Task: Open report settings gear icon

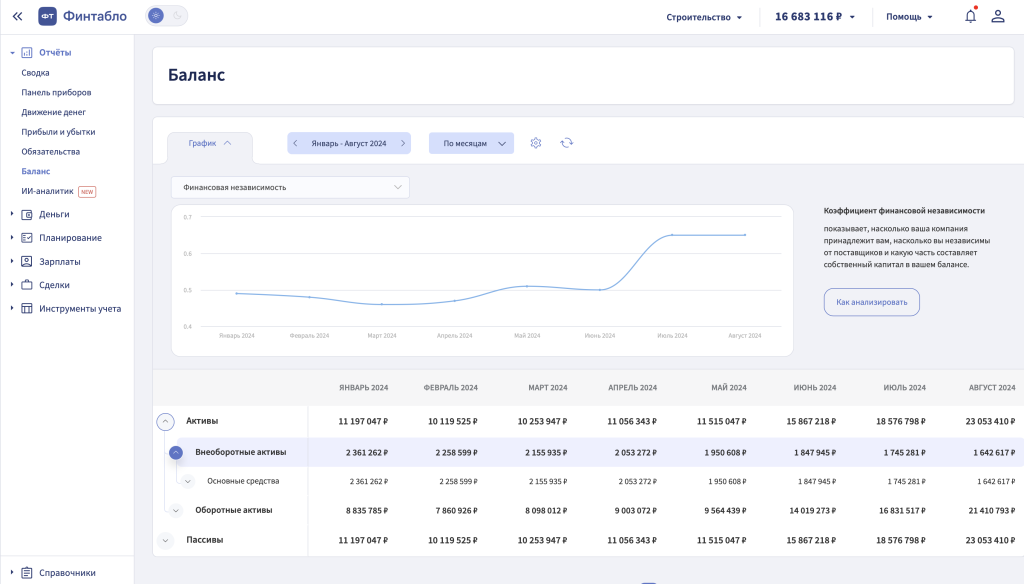Action: click(536, 143)
